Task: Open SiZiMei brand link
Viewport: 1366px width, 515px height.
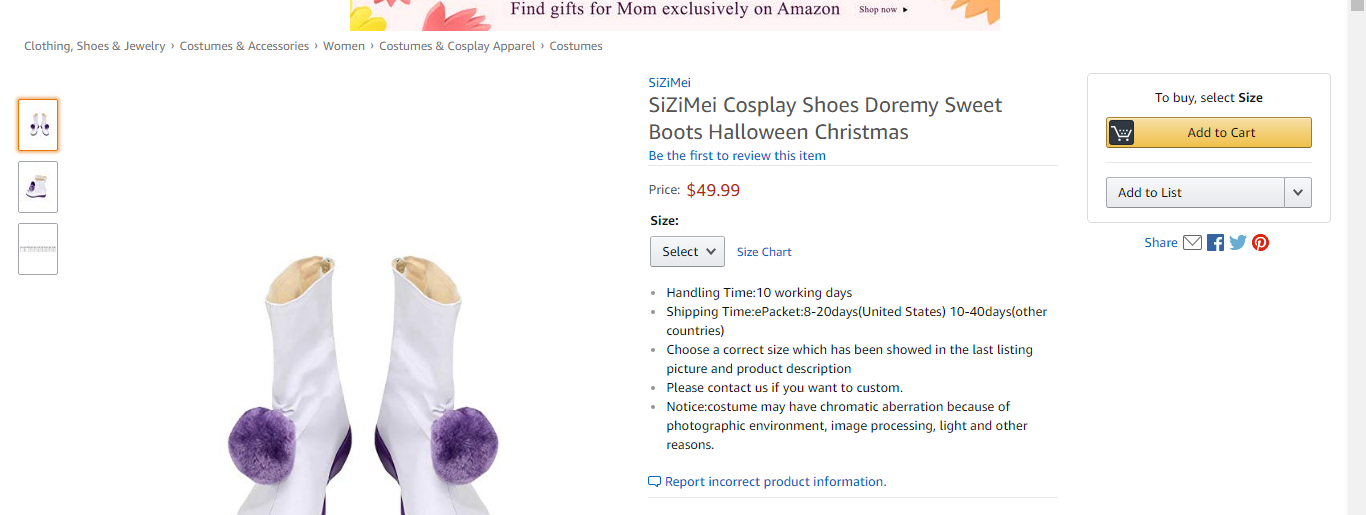Action: [669, 83]
